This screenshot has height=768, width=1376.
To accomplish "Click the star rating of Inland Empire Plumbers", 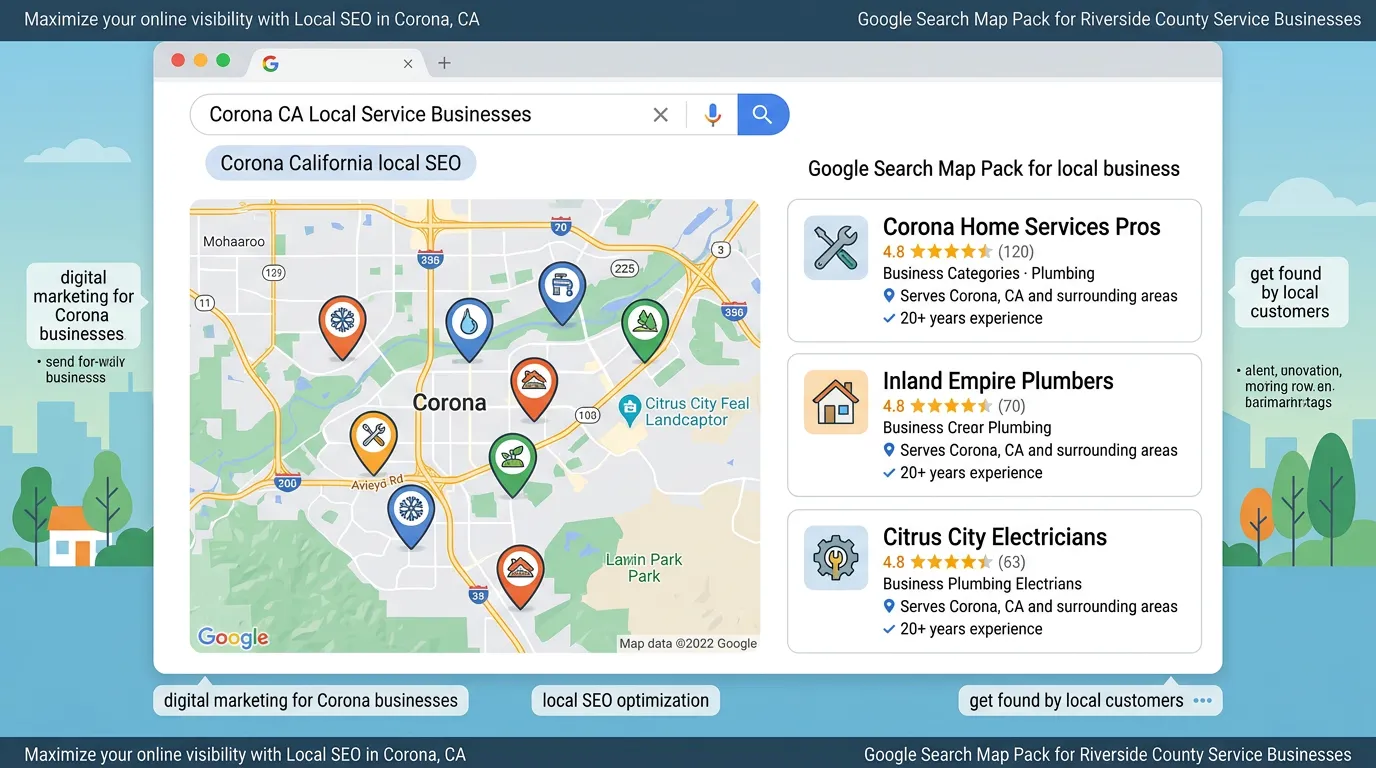I will 951,406.
